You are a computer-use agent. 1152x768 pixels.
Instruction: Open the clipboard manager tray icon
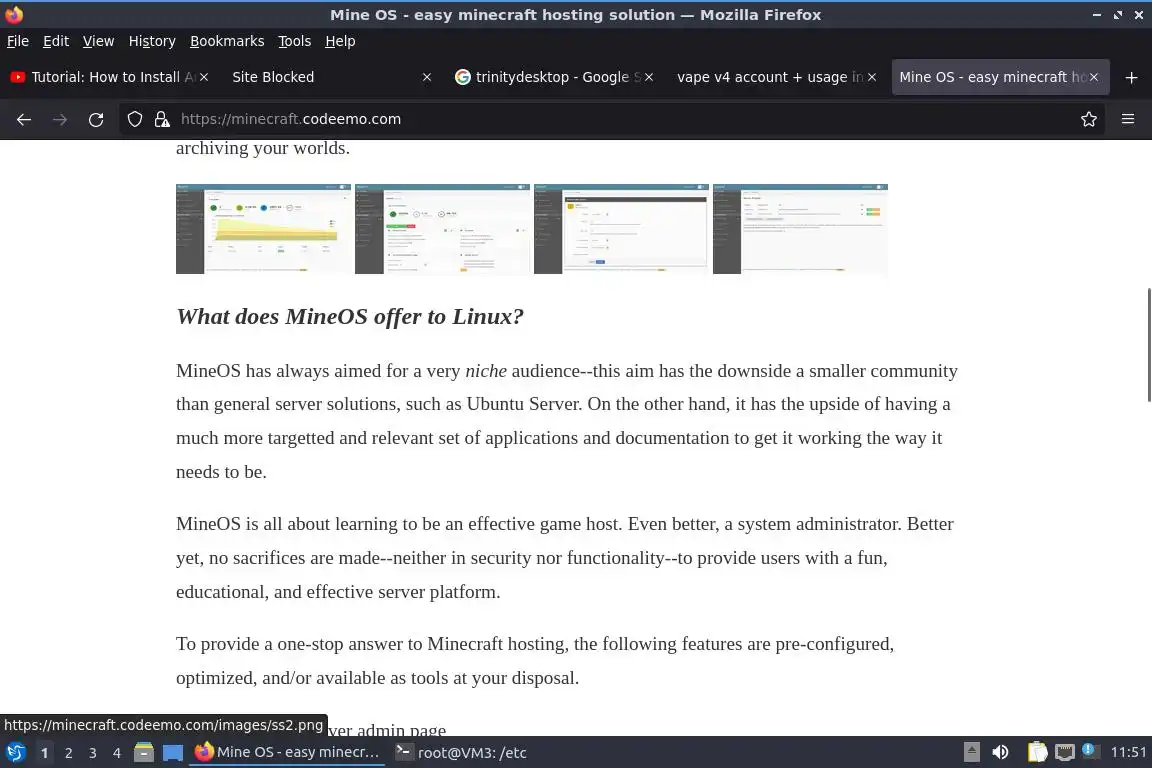click(1037, 753)
